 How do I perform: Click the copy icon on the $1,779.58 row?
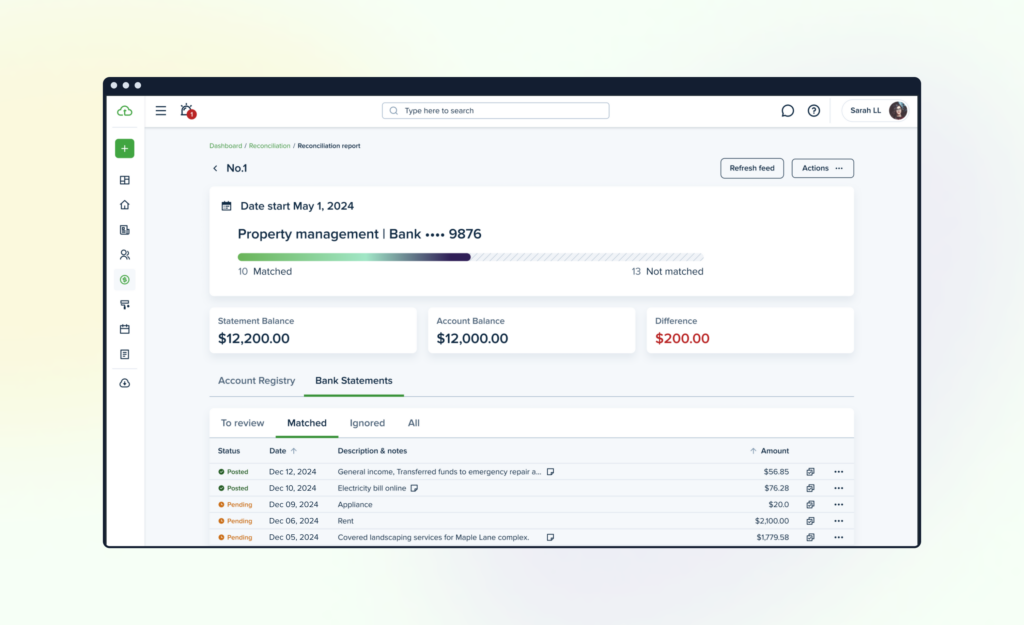[x=810, y=537]
